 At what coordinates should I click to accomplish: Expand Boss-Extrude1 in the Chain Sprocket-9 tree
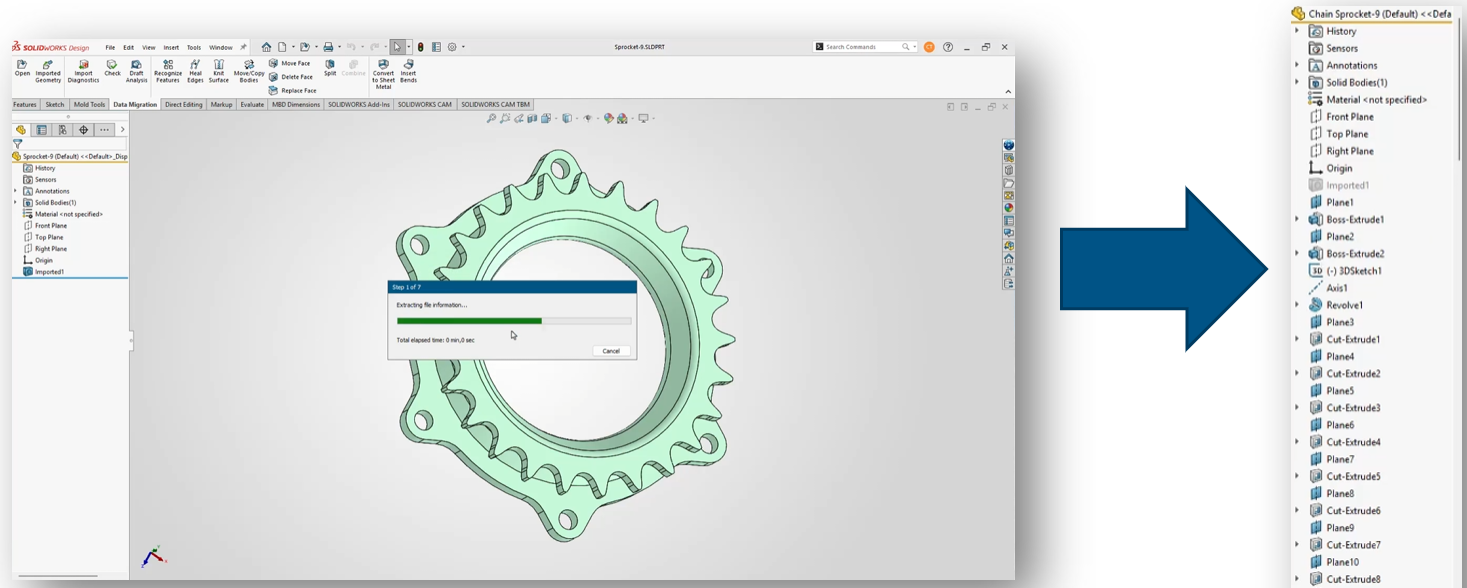1297,219
